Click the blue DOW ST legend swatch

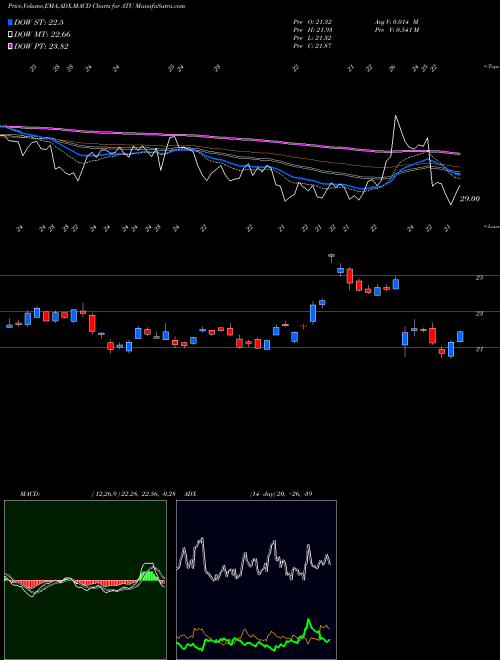point(11,22)
